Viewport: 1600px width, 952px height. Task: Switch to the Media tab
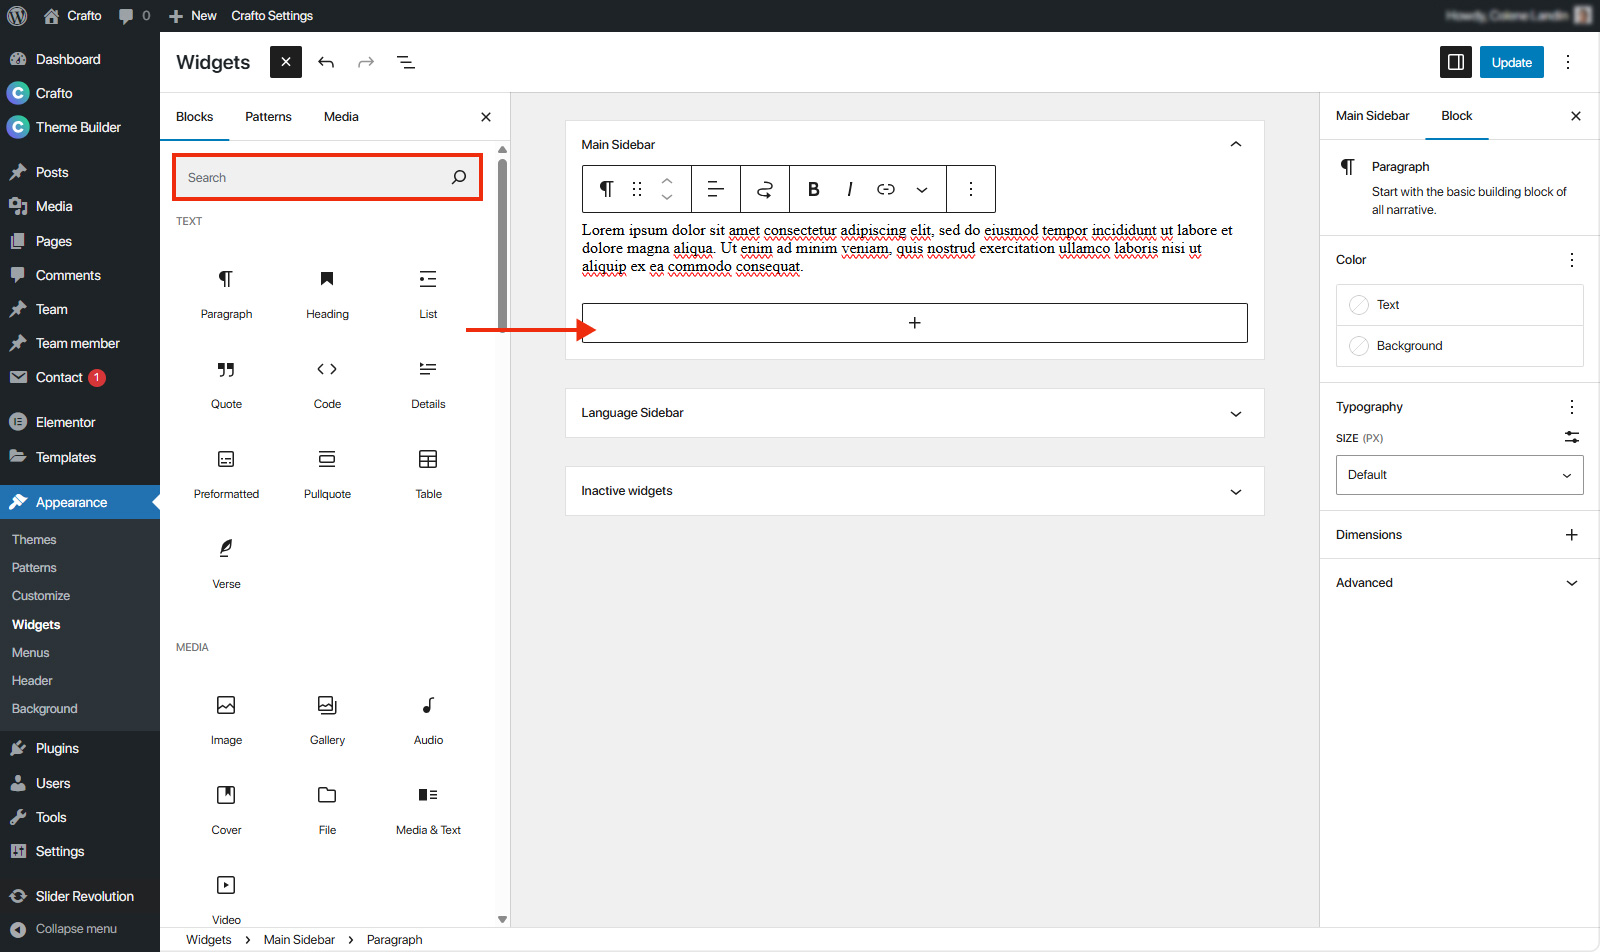click(x=341, y=117)
